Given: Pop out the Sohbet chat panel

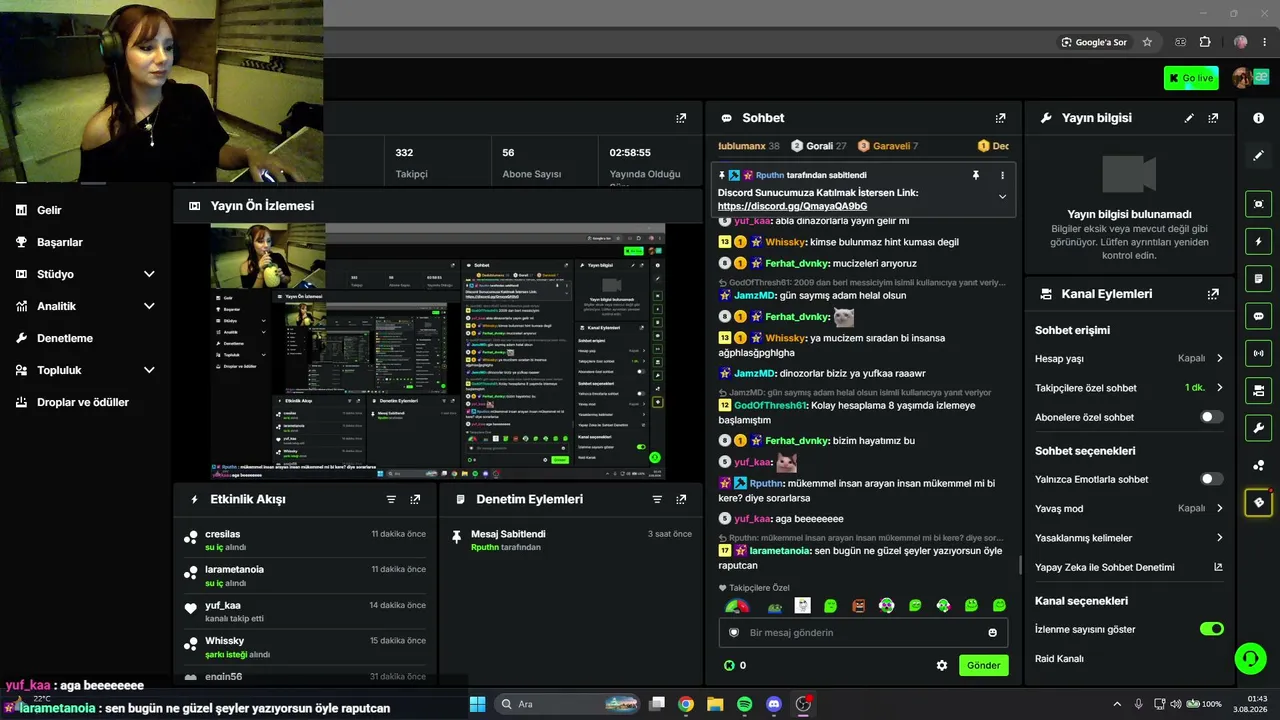Looking at the screenshot, I should point(1000,118).
